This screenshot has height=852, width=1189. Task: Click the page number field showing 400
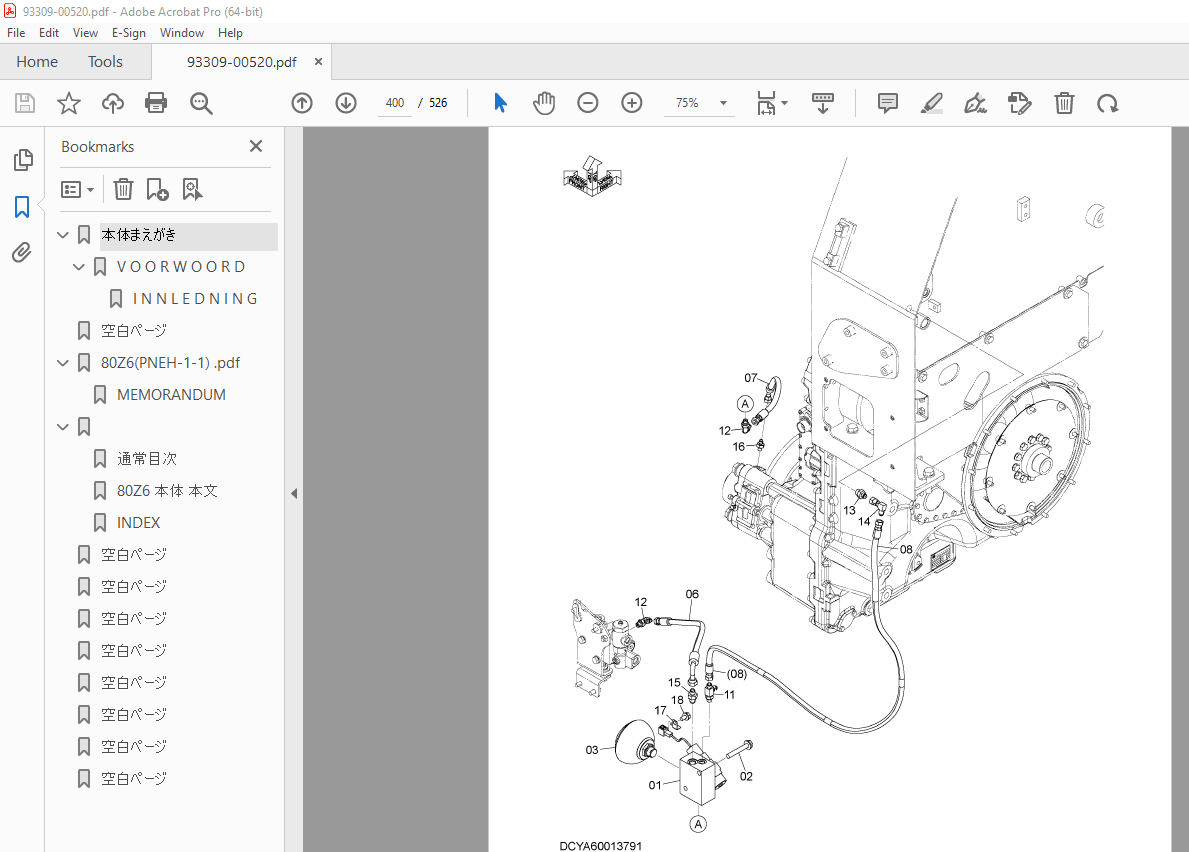[394, 103]
